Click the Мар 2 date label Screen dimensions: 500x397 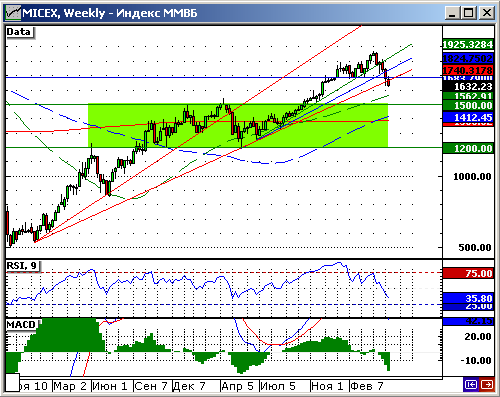70,386
